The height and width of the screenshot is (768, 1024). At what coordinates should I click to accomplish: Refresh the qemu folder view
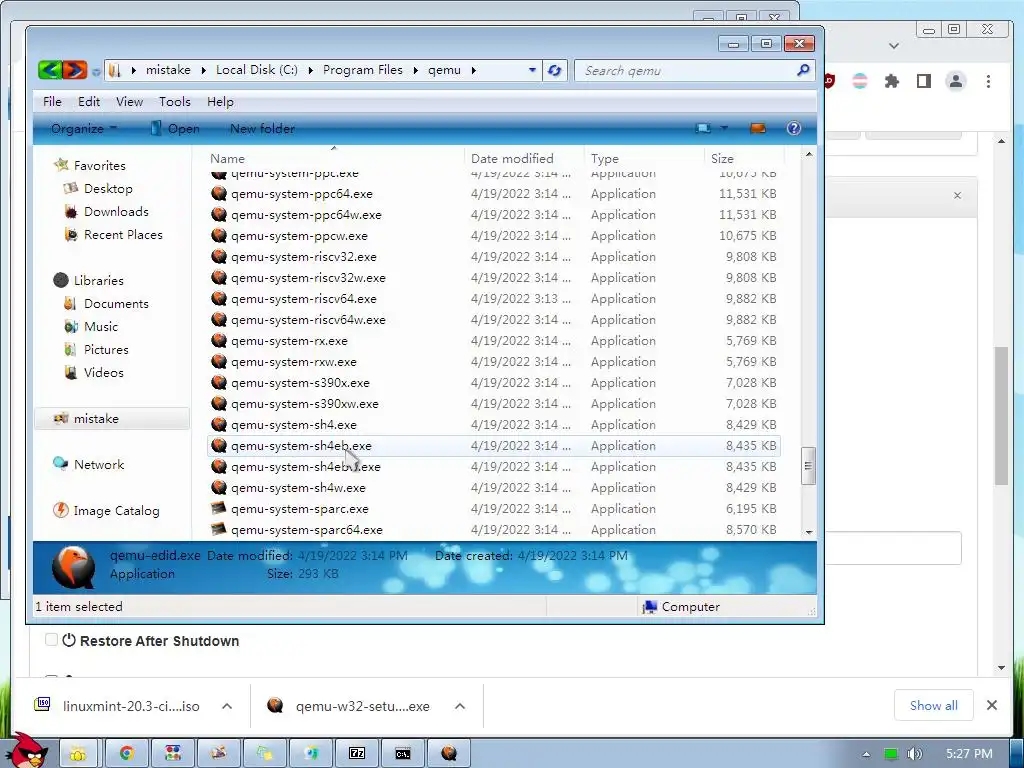pyautogui.click(x=554, y=71)
